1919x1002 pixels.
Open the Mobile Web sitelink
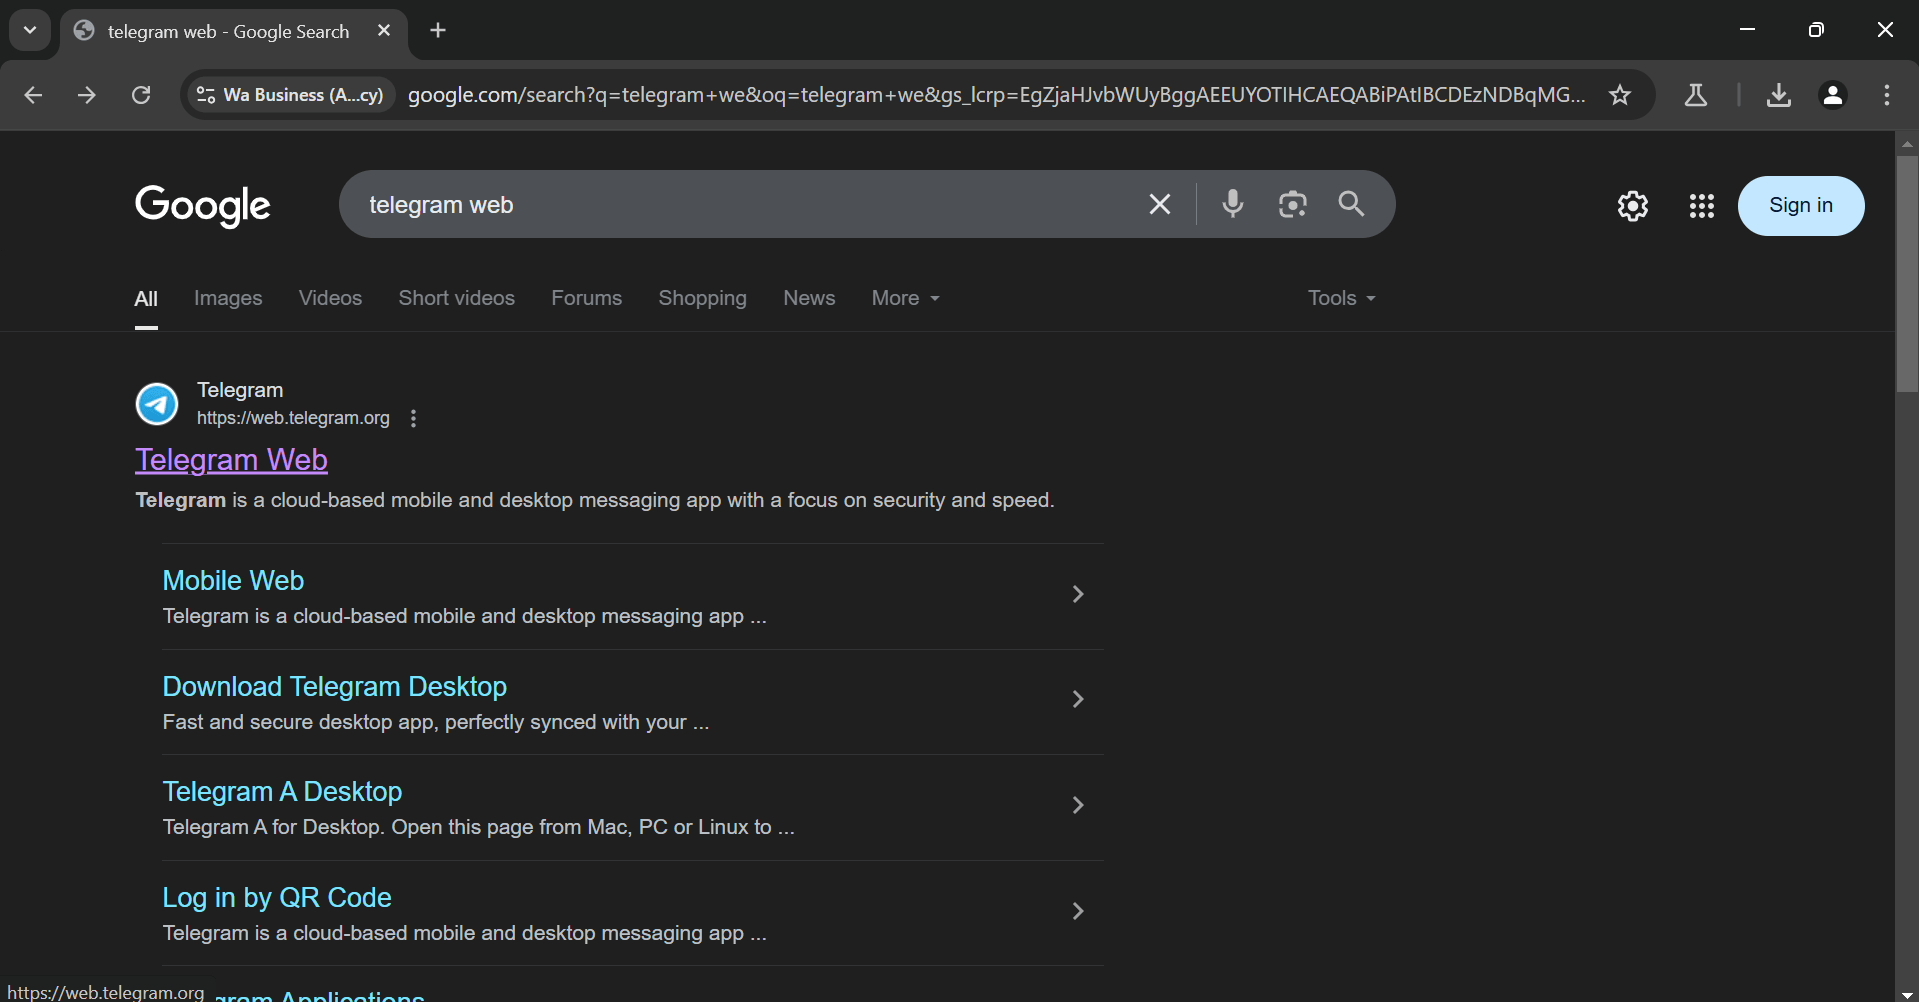[x=233, y=581]
